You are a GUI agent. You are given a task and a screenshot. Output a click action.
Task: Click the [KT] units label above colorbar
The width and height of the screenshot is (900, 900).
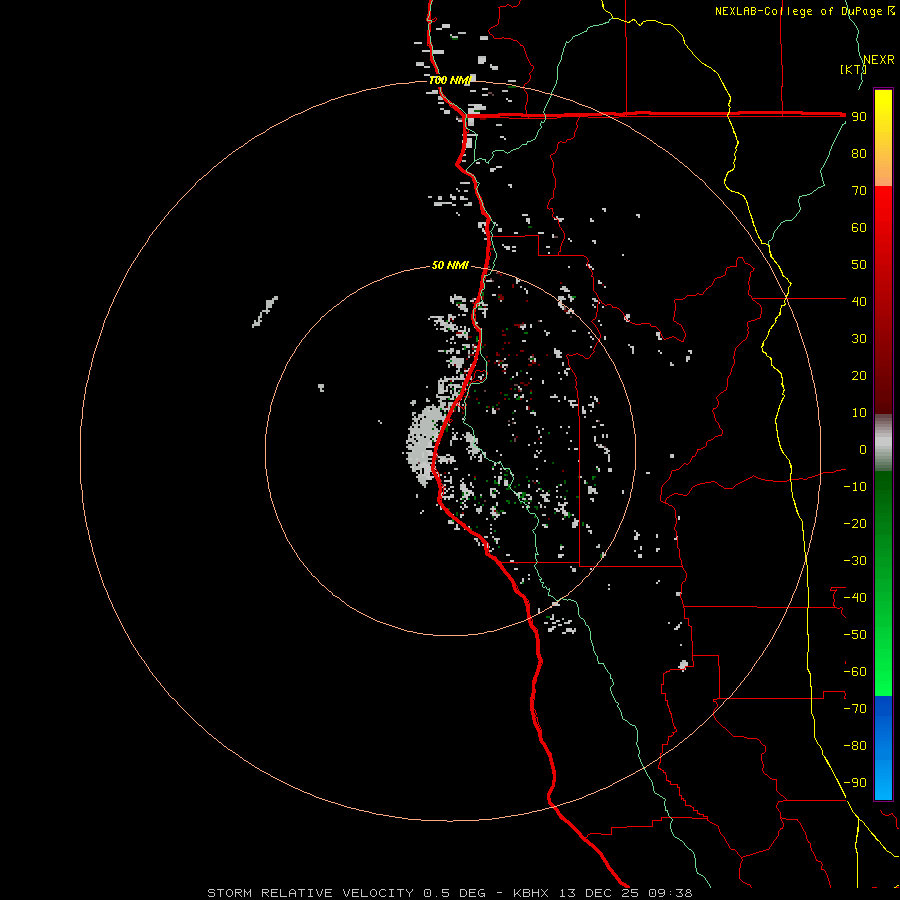853,69
